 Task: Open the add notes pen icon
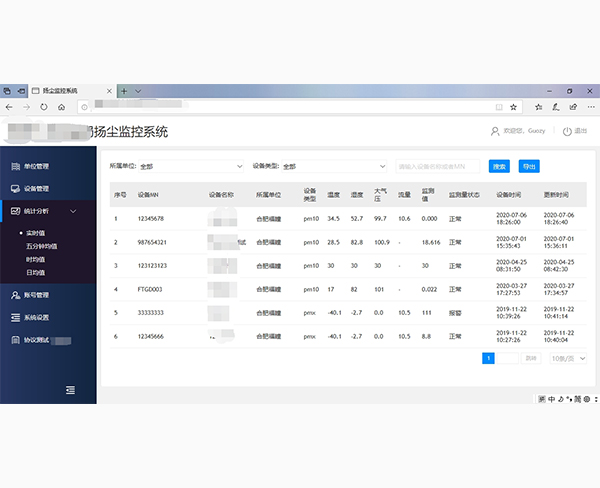click(x=556, y=107)
